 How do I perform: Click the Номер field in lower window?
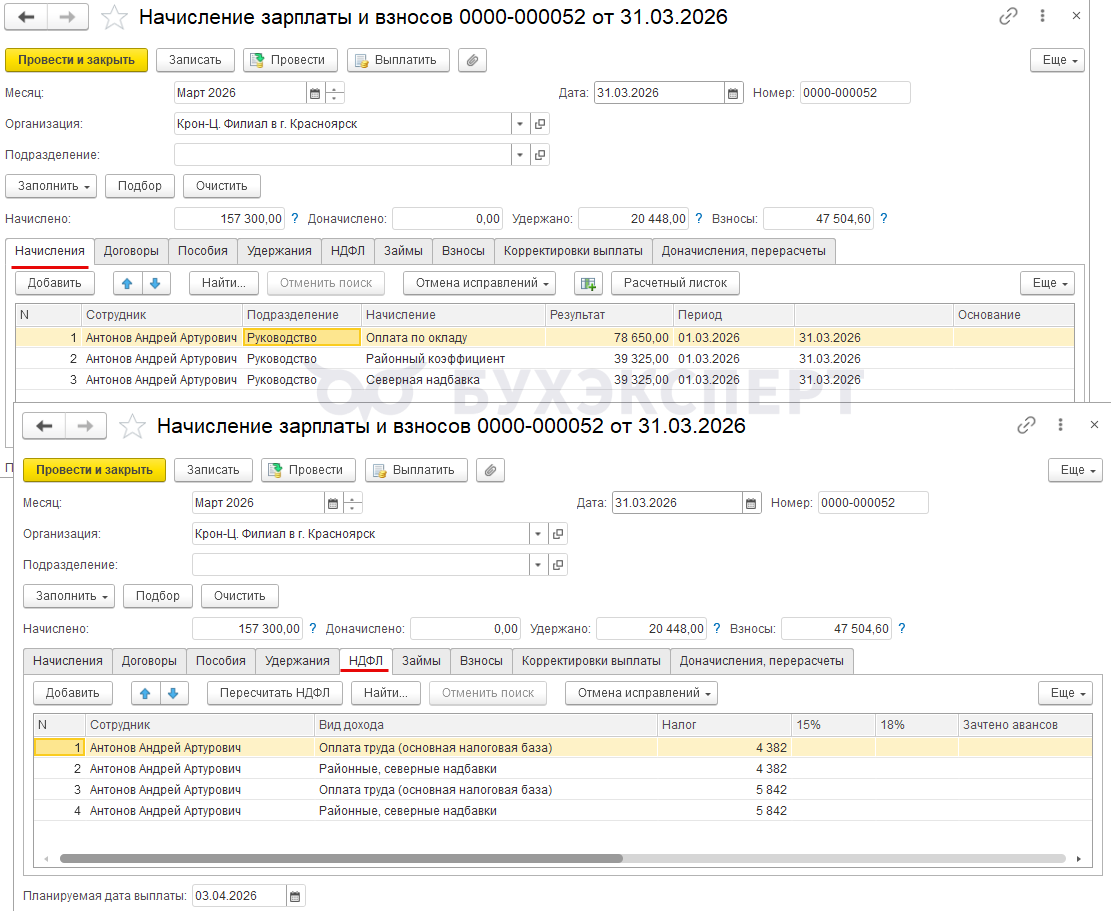click(872, 503)
